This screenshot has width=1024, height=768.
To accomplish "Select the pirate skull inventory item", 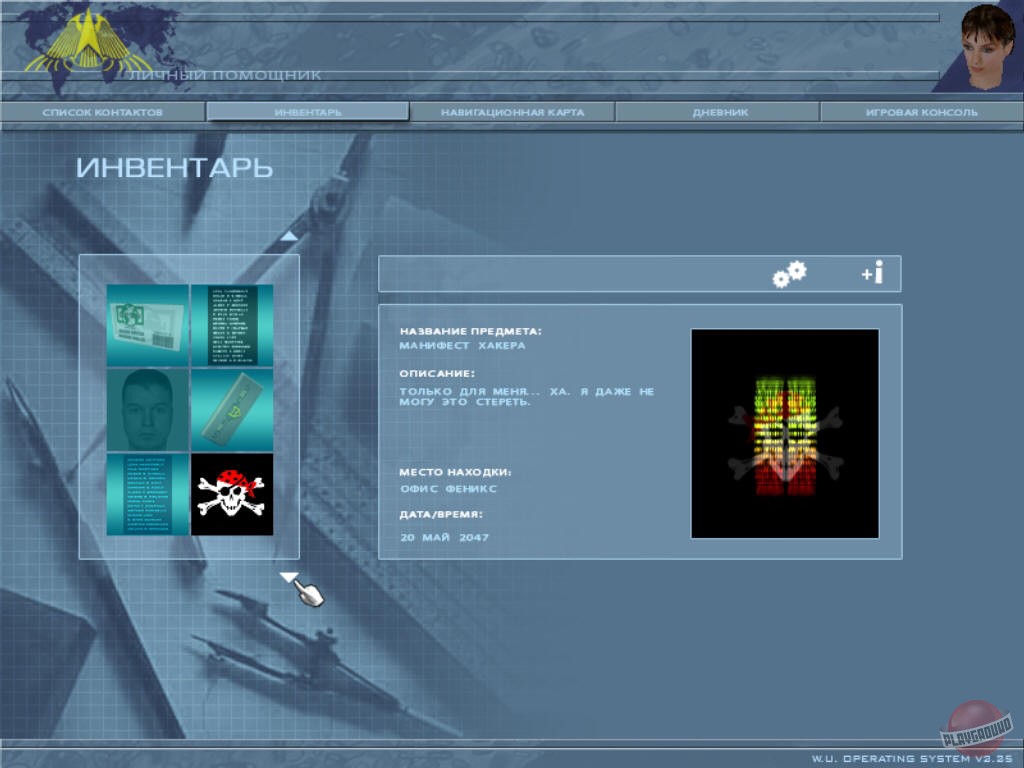I will tap(232, 494).
